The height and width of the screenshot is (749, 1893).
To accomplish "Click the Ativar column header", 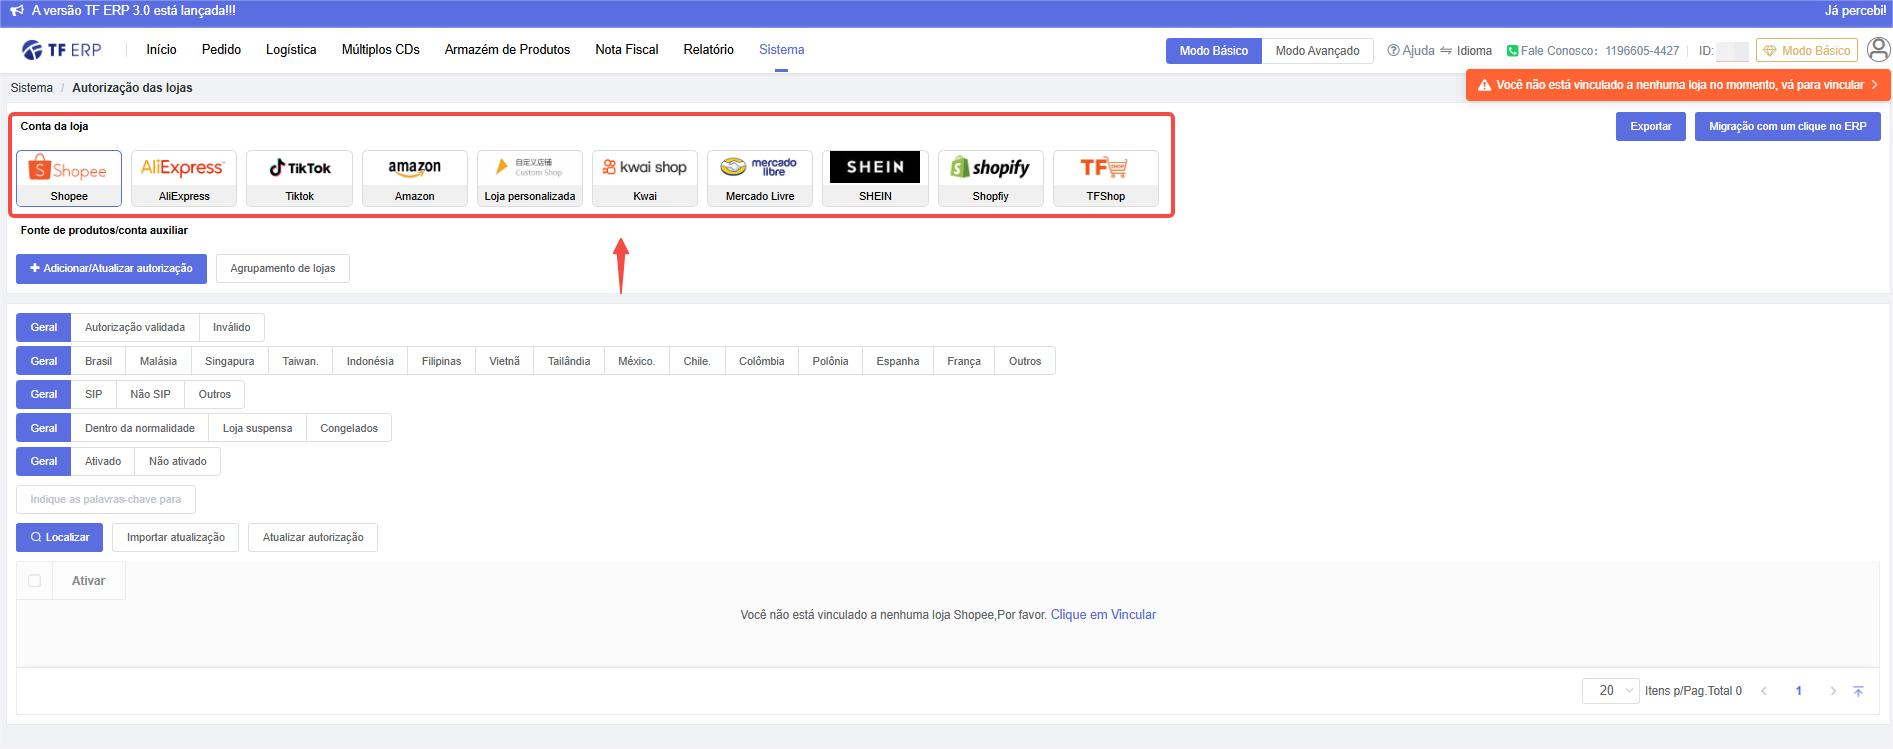I will coord(88,581).
